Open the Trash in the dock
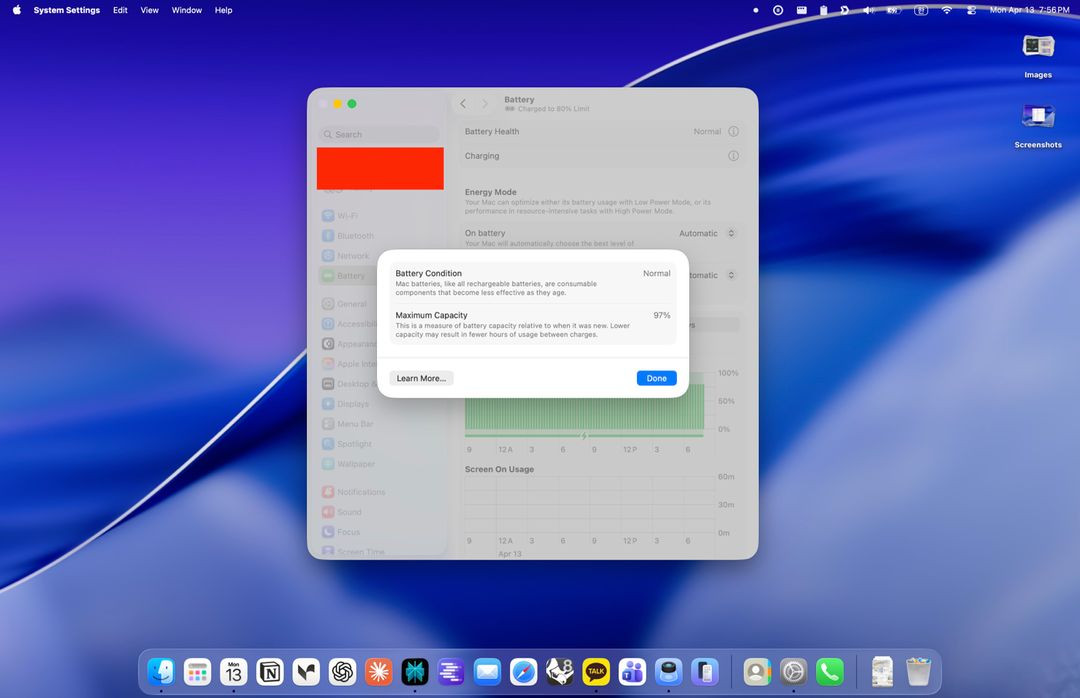The image size is (1080, 698). pyautogui.click(x=918, y=672)
